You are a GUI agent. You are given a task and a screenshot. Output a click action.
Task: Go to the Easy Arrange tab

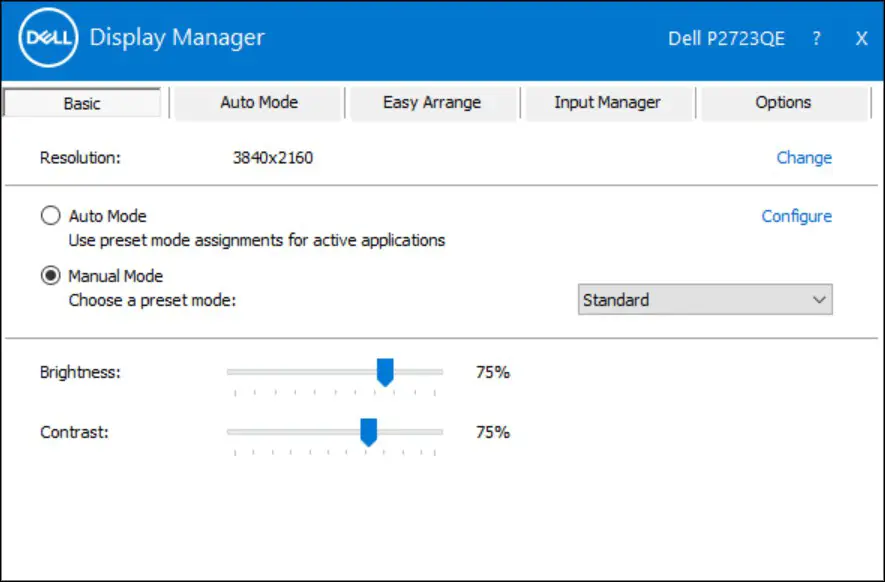tap(432, 102)
